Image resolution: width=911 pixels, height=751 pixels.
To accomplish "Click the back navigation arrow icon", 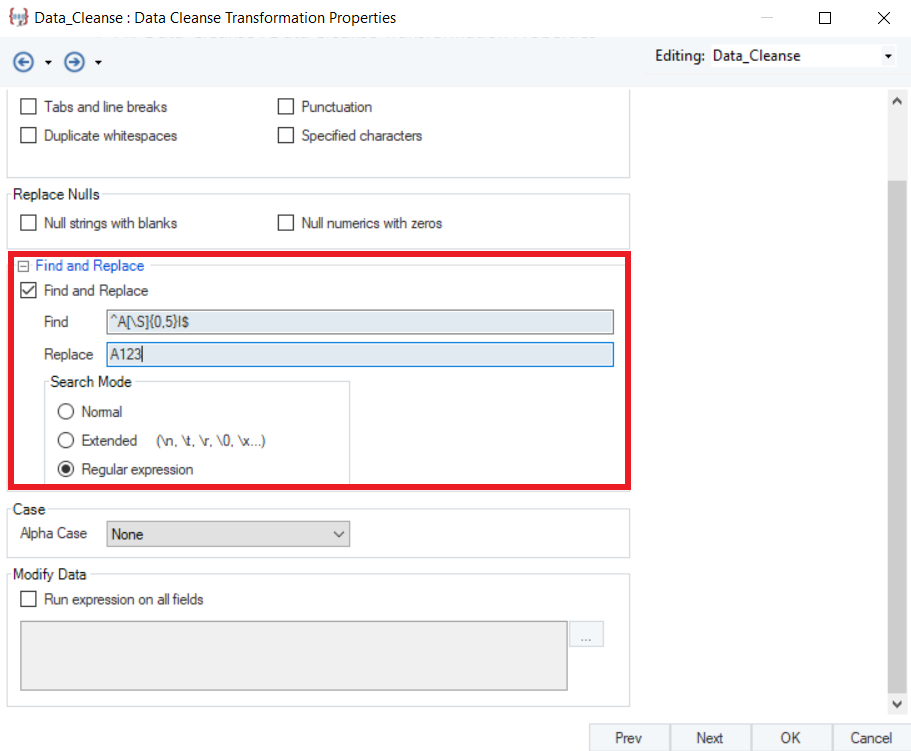I will tap(23, 63).
